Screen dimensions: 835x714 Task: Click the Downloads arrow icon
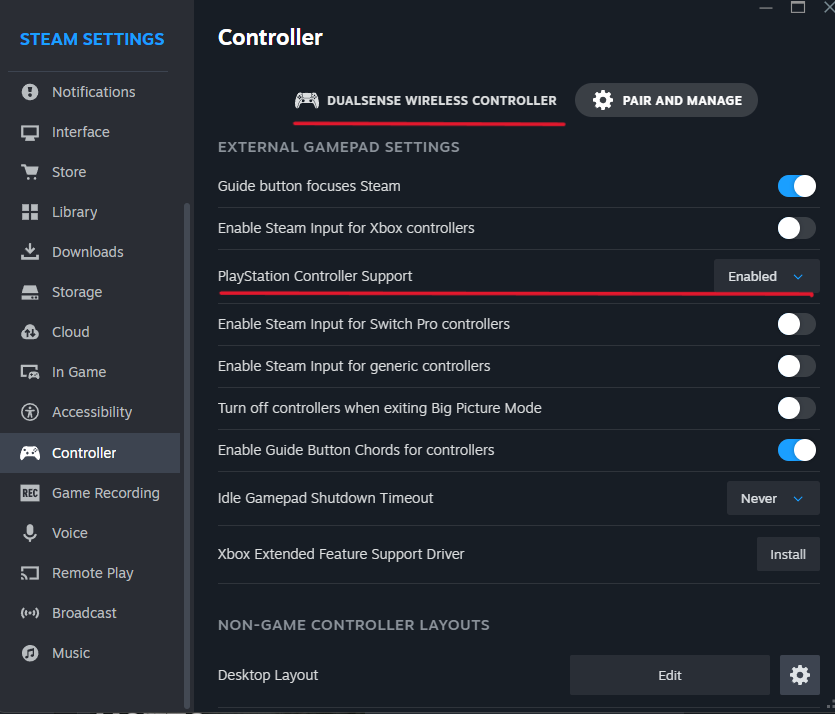[30, 252]
